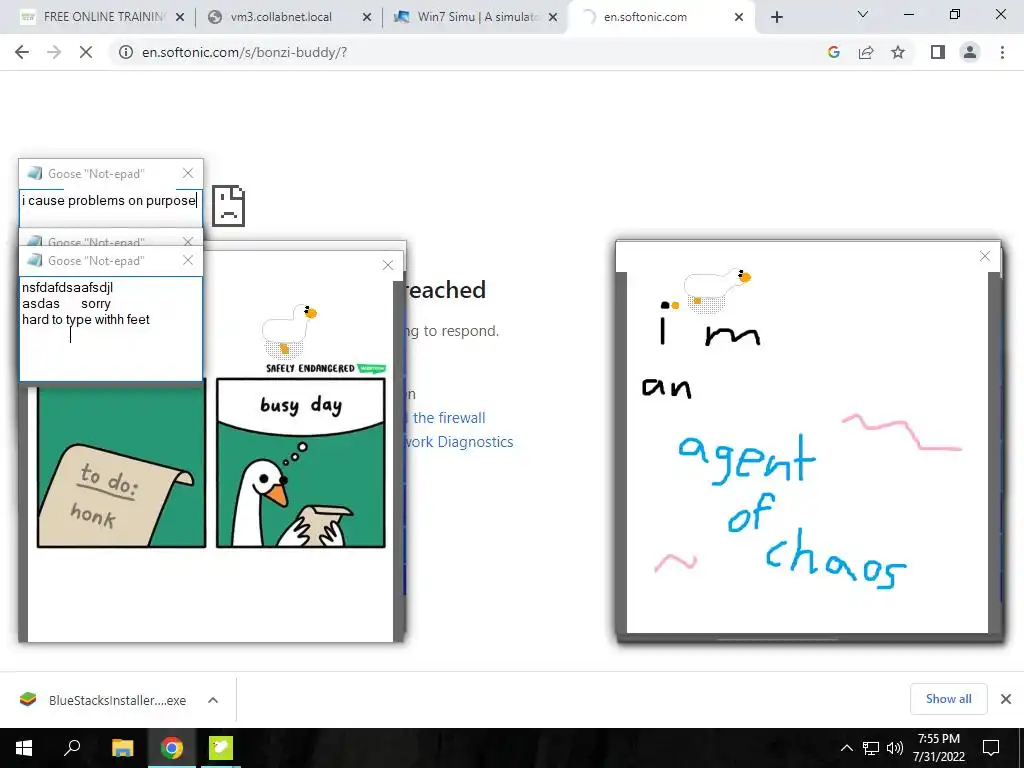Viewport: 1024px width, 768px height.
Task: Switch to Win7 Simu tab
Action: point(477,17)
